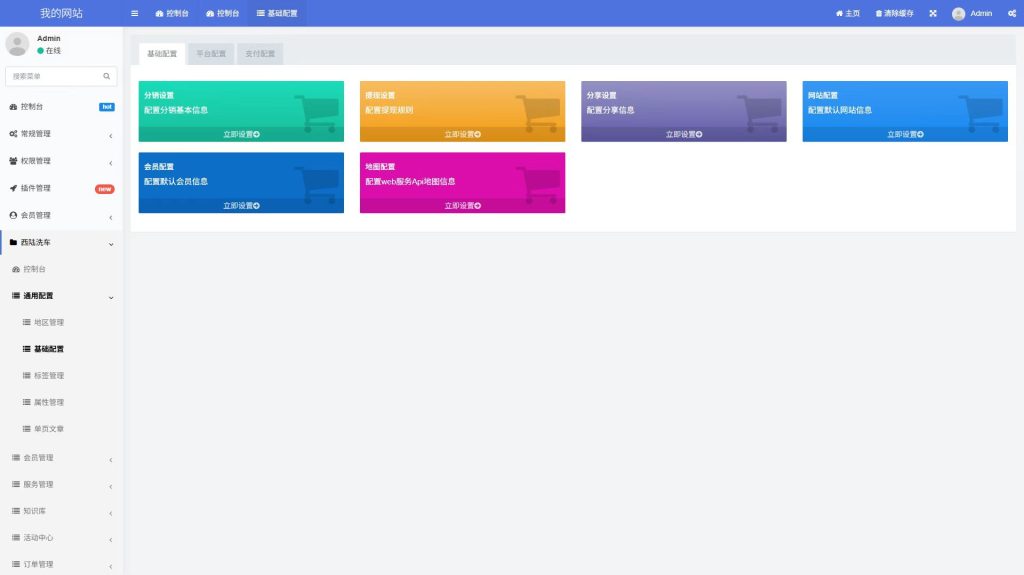1024x575 pixels.
Task: Click the search magnifier icon in sidebar
Action: pyautogui.click(x=106, y=76)
